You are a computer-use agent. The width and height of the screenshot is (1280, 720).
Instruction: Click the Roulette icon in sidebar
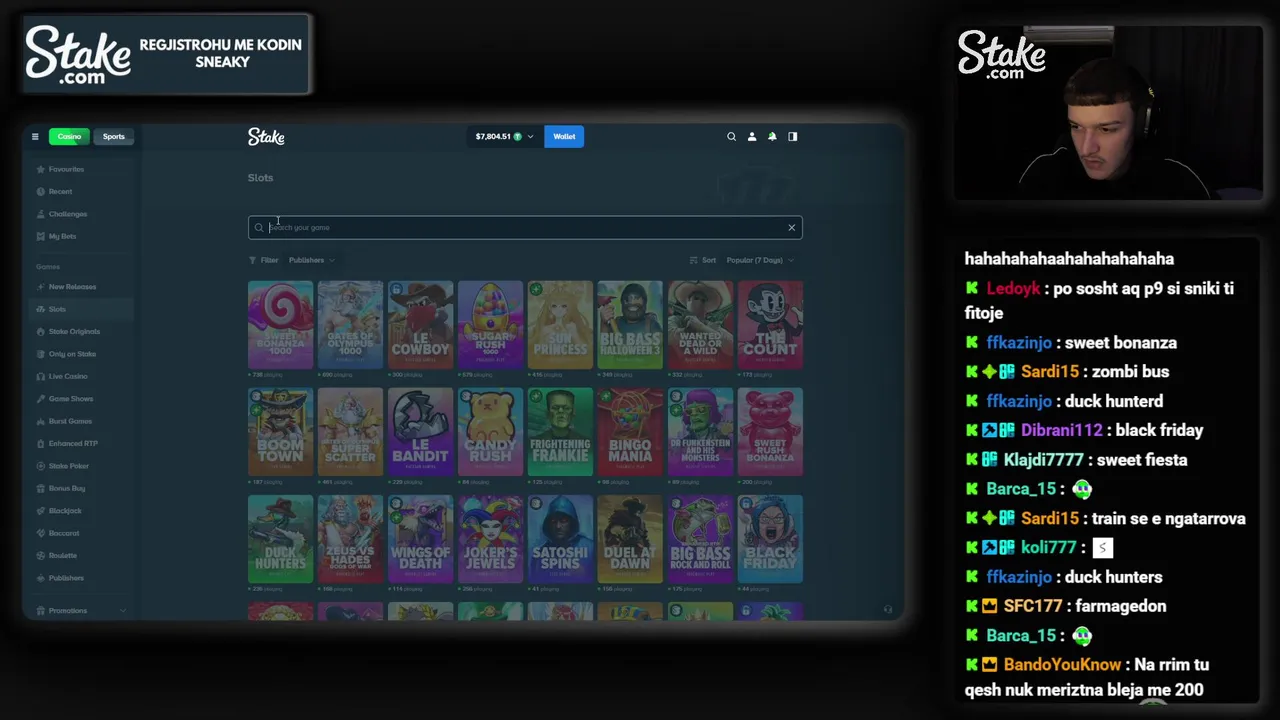(40, 555)
